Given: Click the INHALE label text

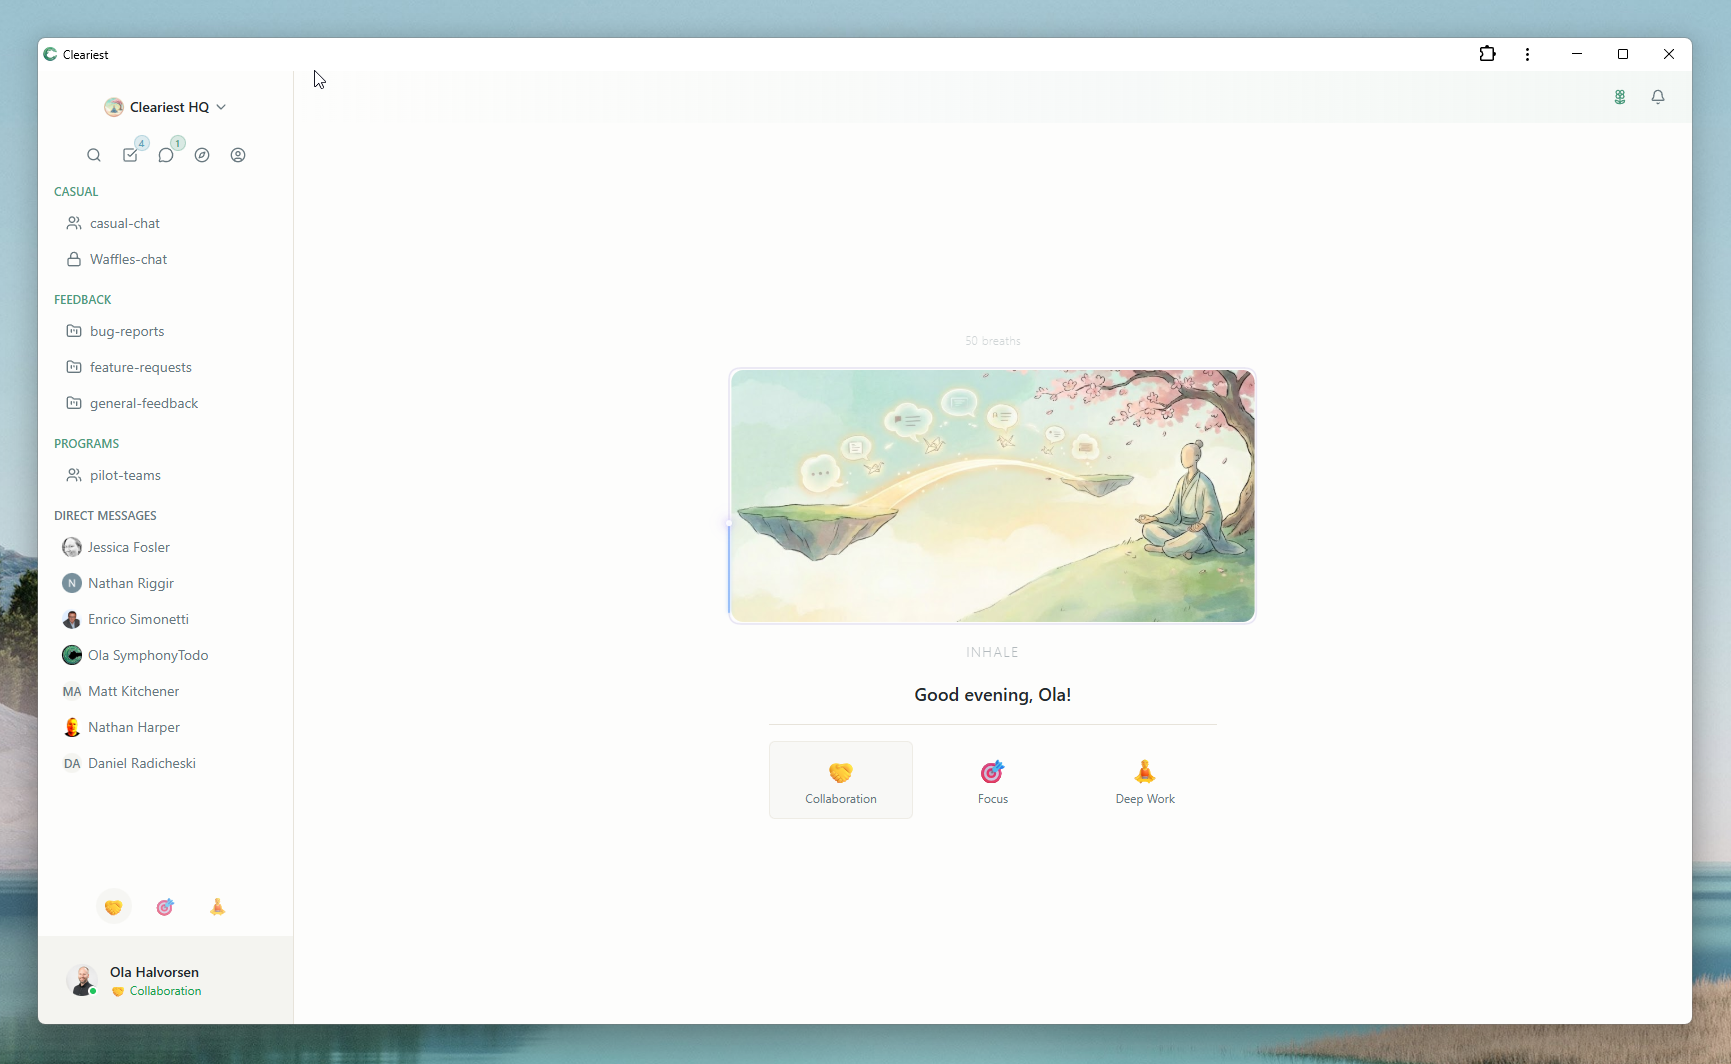Looking at the screenshot, I should coord(992,652).
